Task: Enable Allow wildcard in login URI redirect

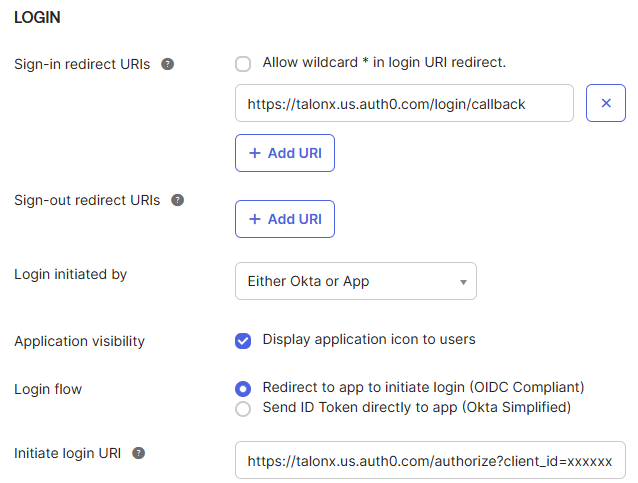Action: (243, 64)
